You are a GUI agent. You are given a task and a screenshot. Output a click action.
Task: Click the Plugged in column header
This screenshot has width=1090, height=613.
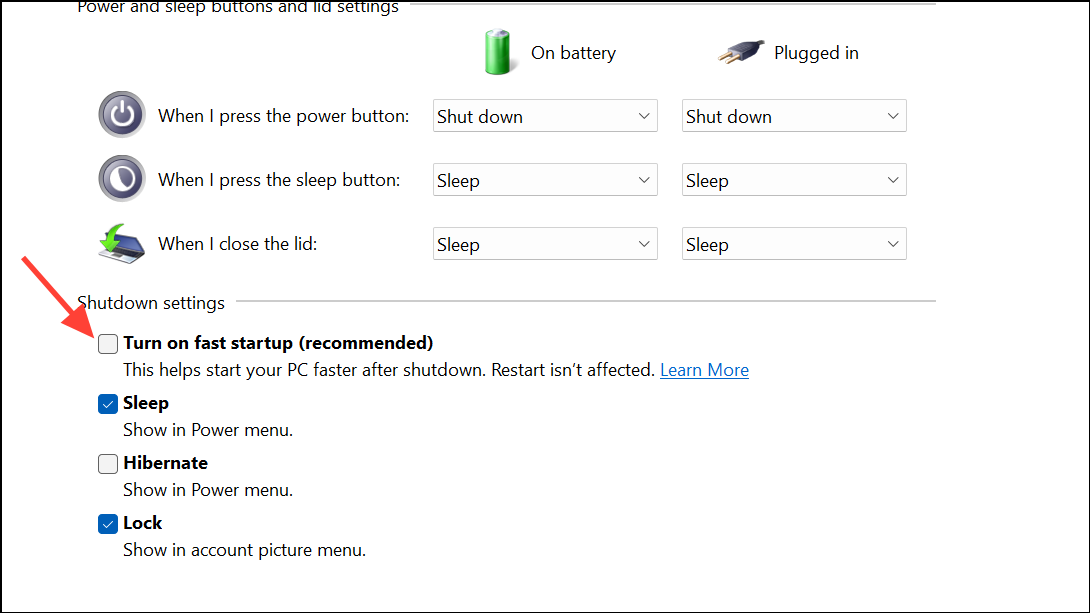click(x=816, y=52)
